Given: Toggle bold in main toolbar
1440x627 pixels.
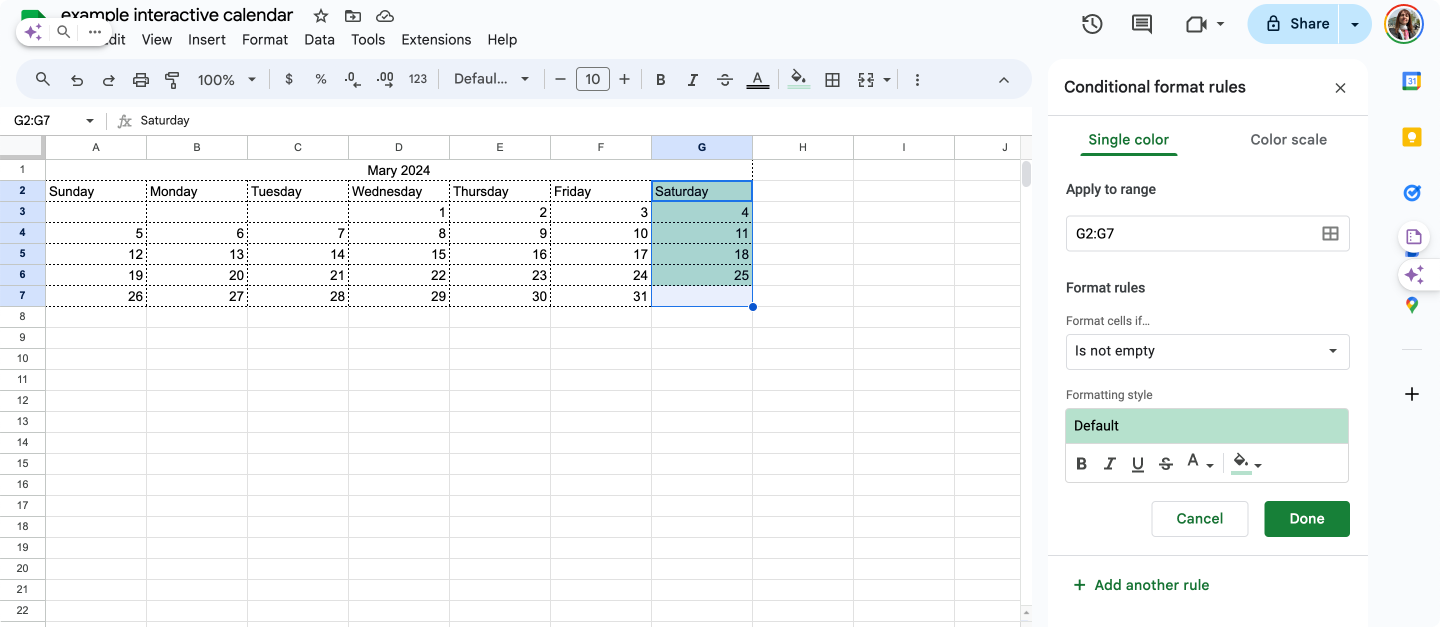Looking at the screenshot, I should (660, 79).
